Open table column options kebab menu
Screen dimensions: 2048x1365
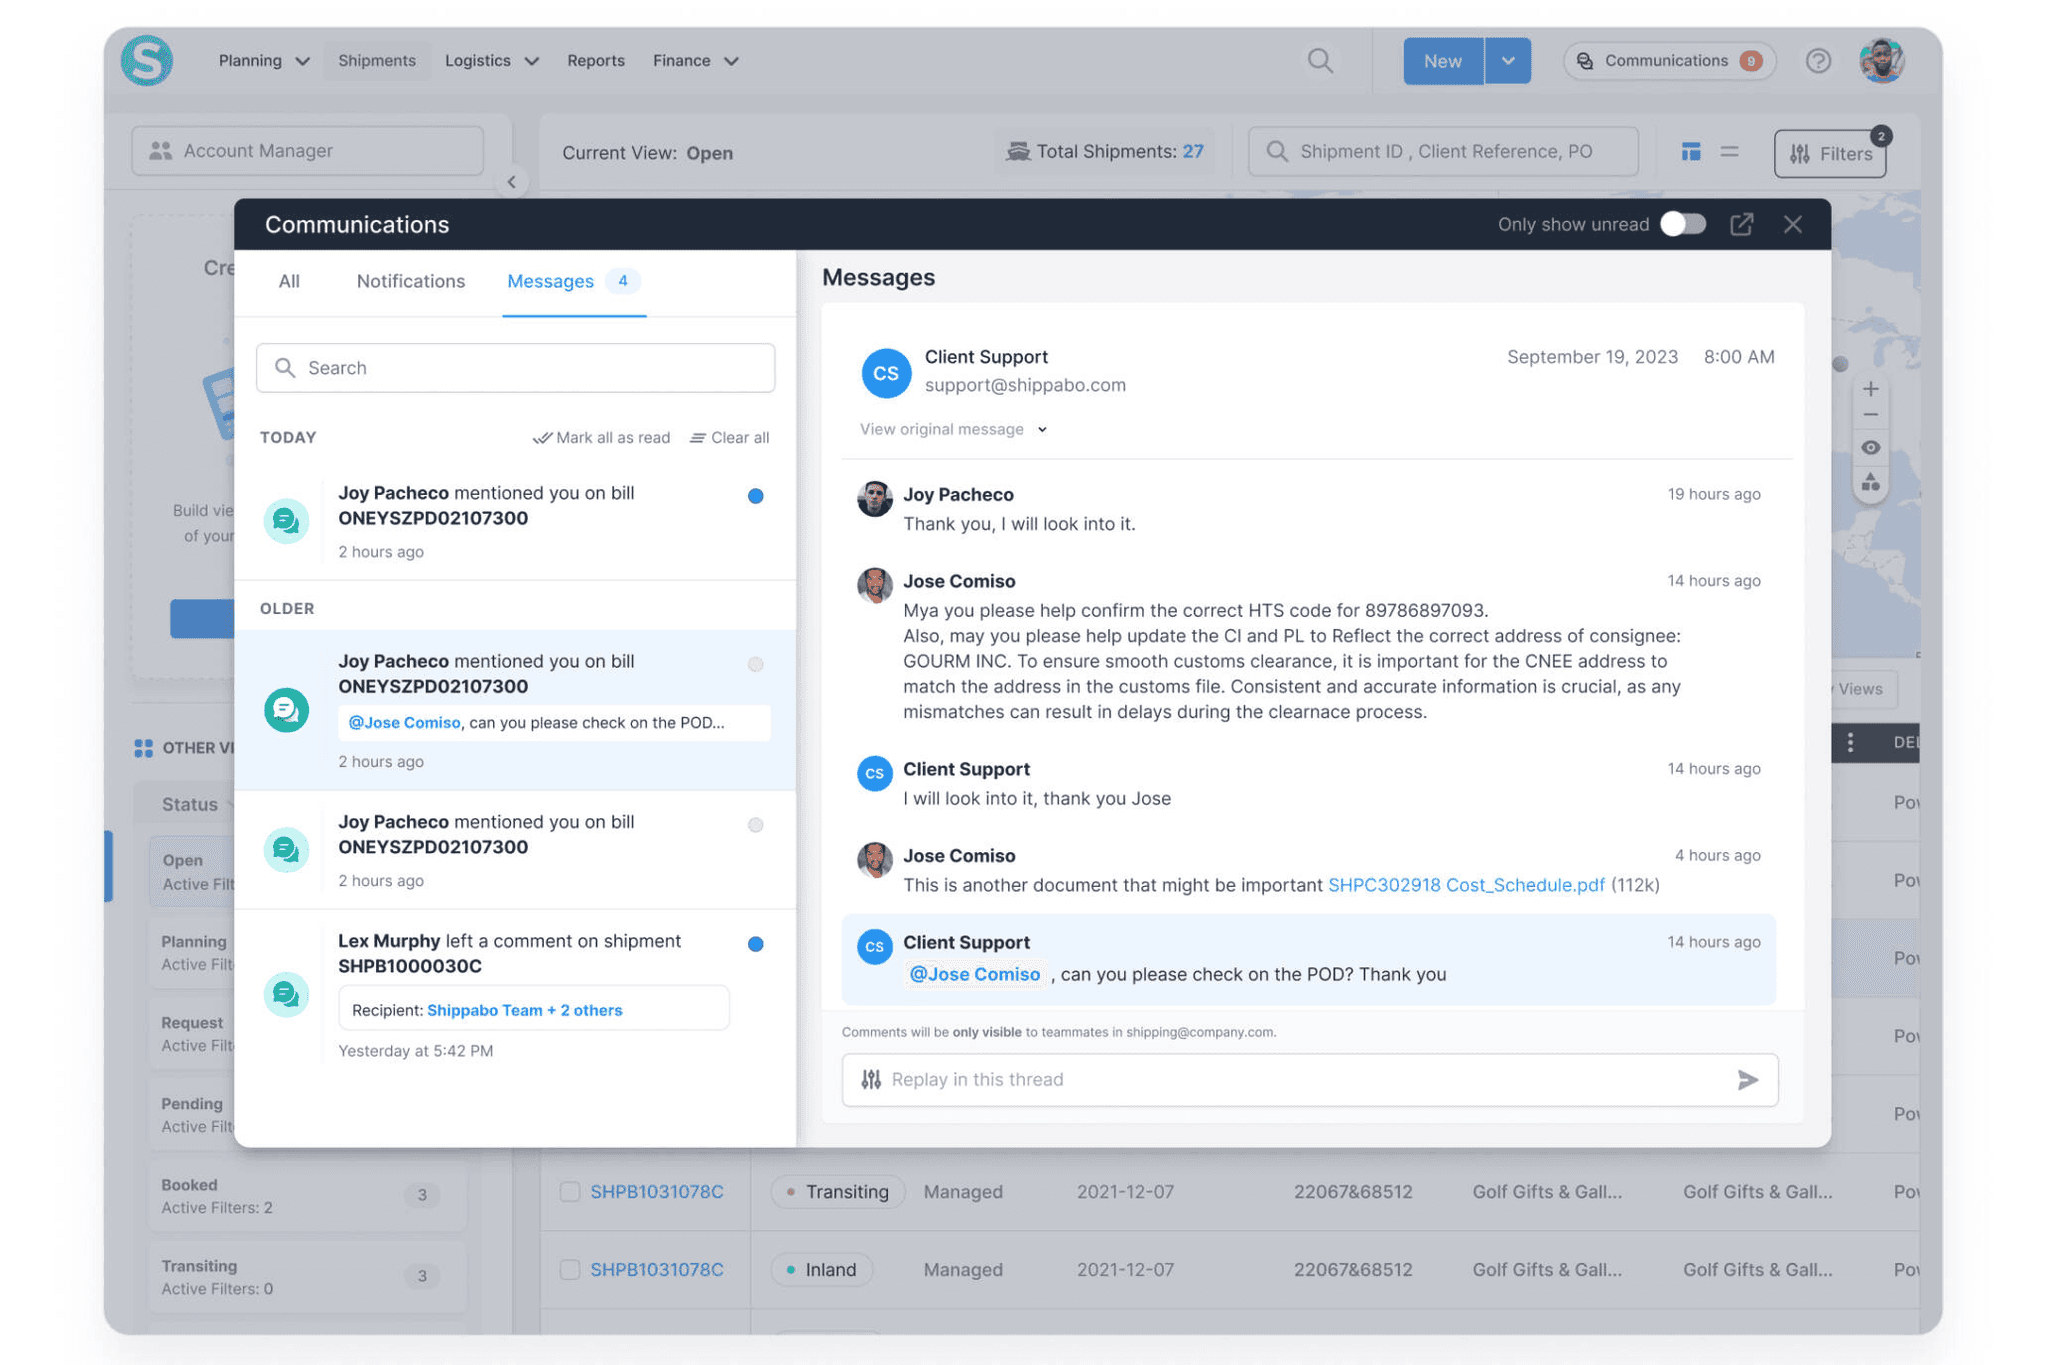click(1850, 742)
